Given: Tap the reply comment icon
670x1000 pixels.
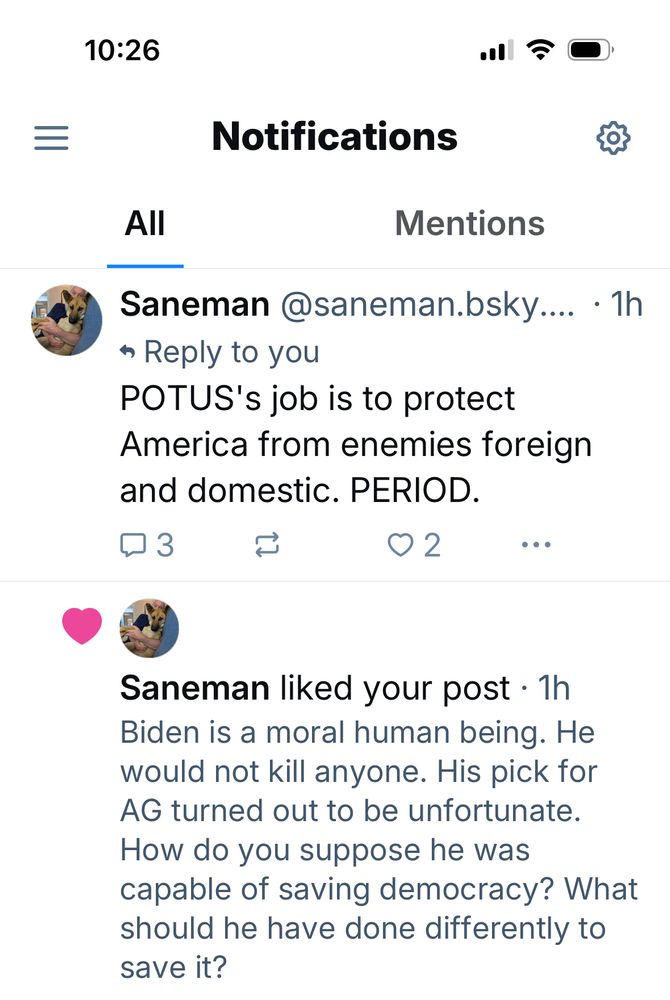Looking at the screenshot, I should [x=133, y=545].
